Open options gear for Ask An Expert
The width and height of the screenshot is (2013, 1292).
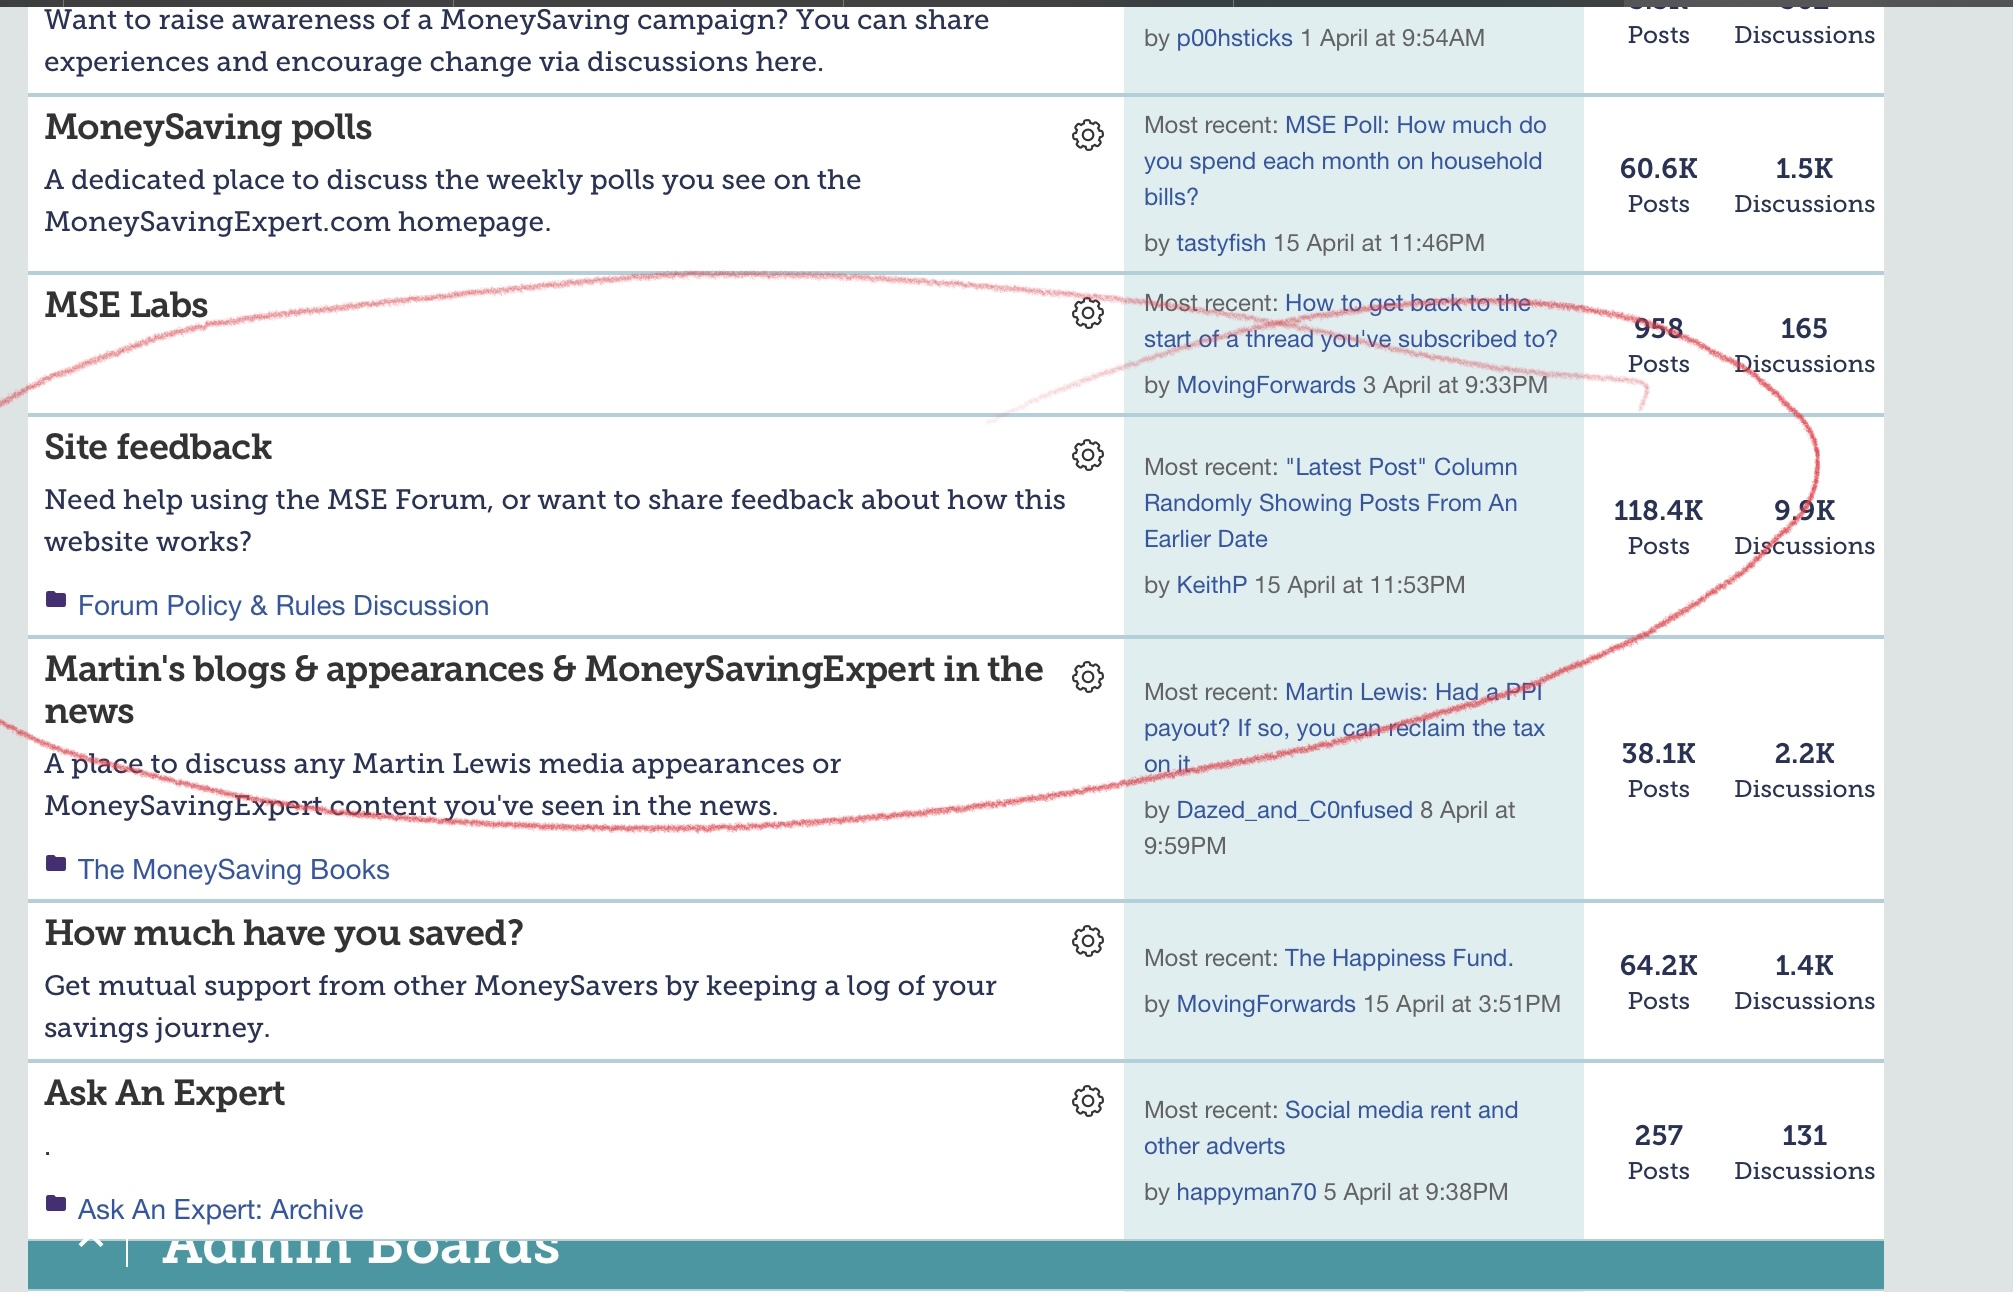pos(1088,1101)
